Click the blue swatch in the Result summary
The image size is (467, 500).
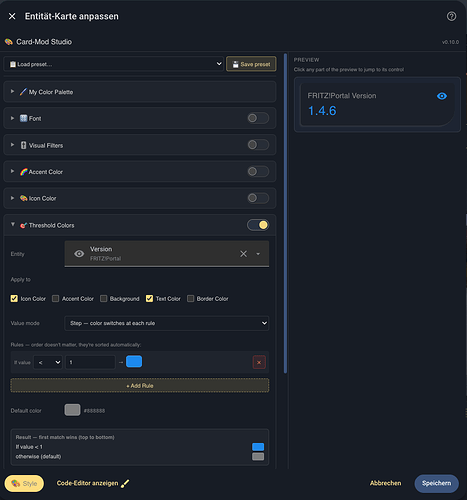(x=258, y=447)
